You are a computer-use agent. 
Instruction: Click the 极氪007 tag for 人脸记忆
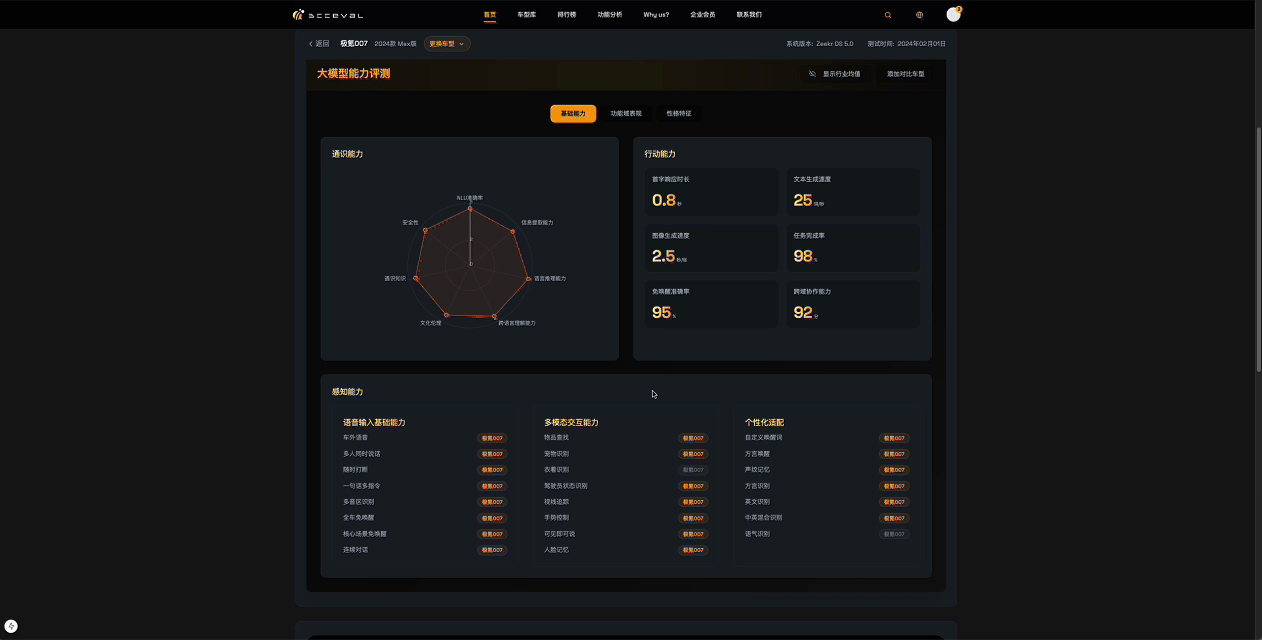pos(693,550)
